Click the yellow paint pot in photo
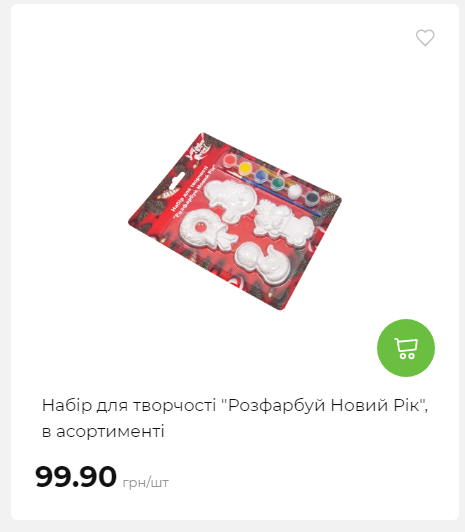This screenshot has height=532, width=465. [x=245, y=168]
